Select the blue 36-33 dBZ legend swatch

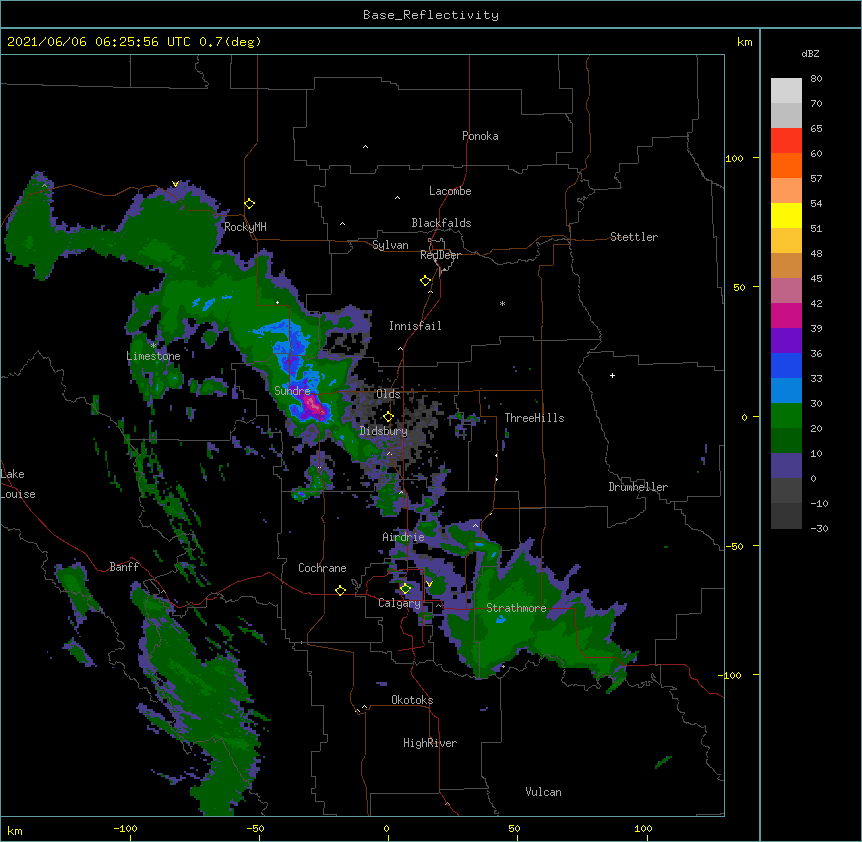point(786,366)
